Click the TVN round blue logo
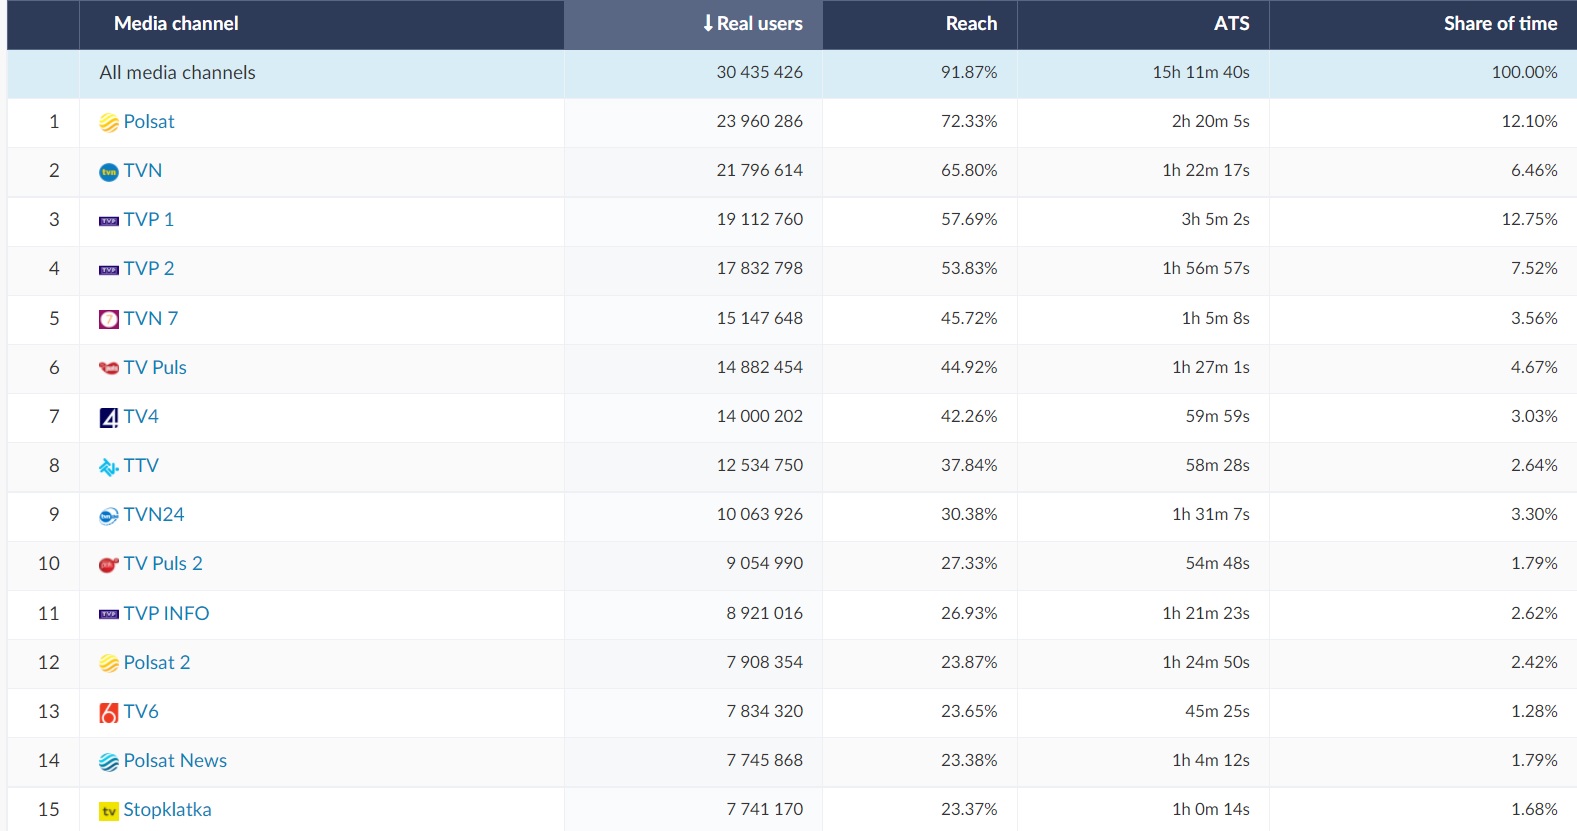The height and width of the screenshot is (831, 1577). [x=109, y=172]
